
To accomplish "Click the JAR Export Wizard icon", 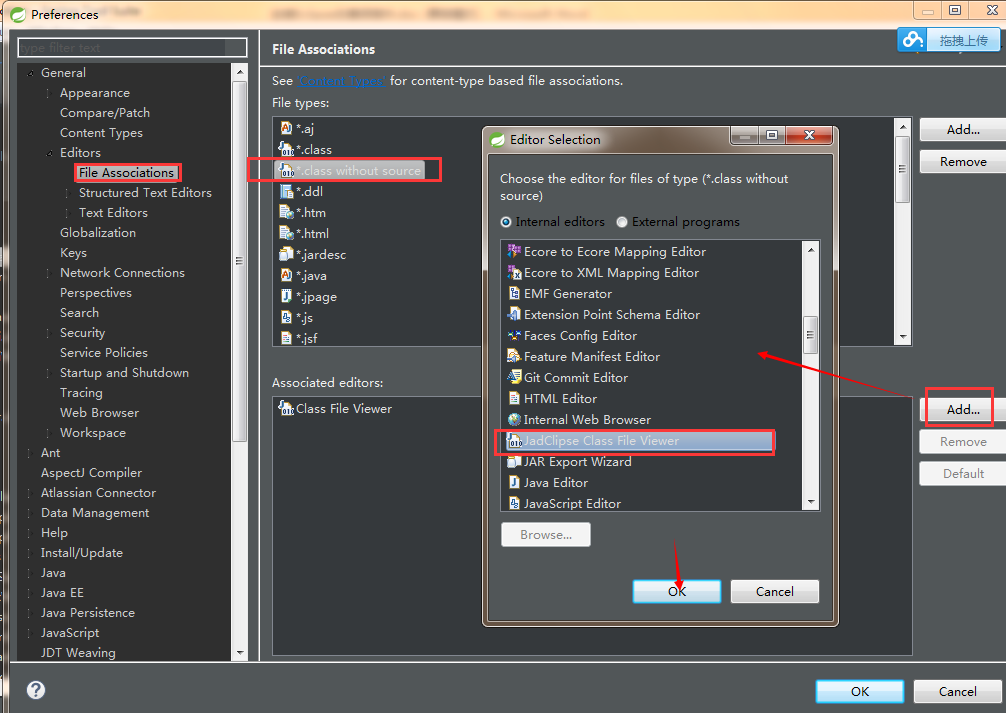I will coord(515,461).
